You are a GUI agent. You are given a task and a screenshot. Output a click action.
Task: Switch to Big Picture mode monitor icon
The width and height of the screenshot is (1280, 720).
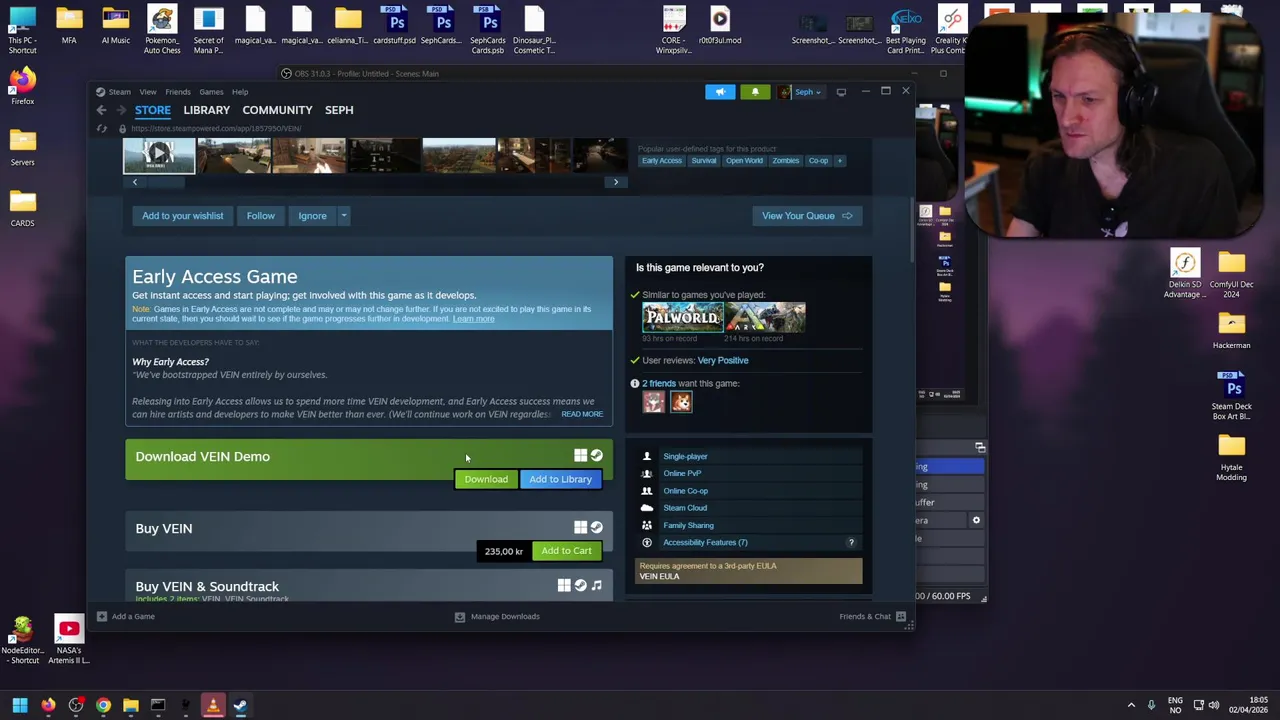click(x=841, y=92)
